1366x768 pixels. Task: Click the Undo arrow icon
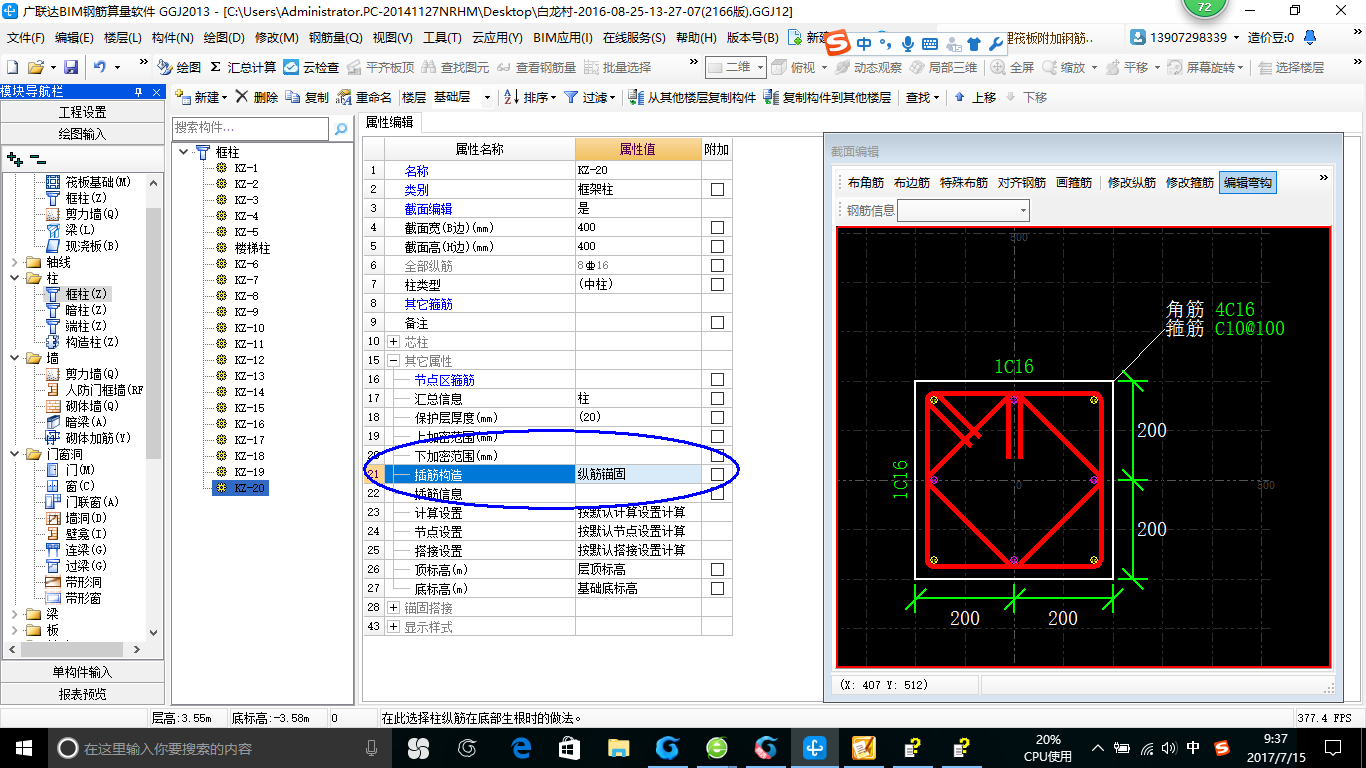tap(100, 67)
